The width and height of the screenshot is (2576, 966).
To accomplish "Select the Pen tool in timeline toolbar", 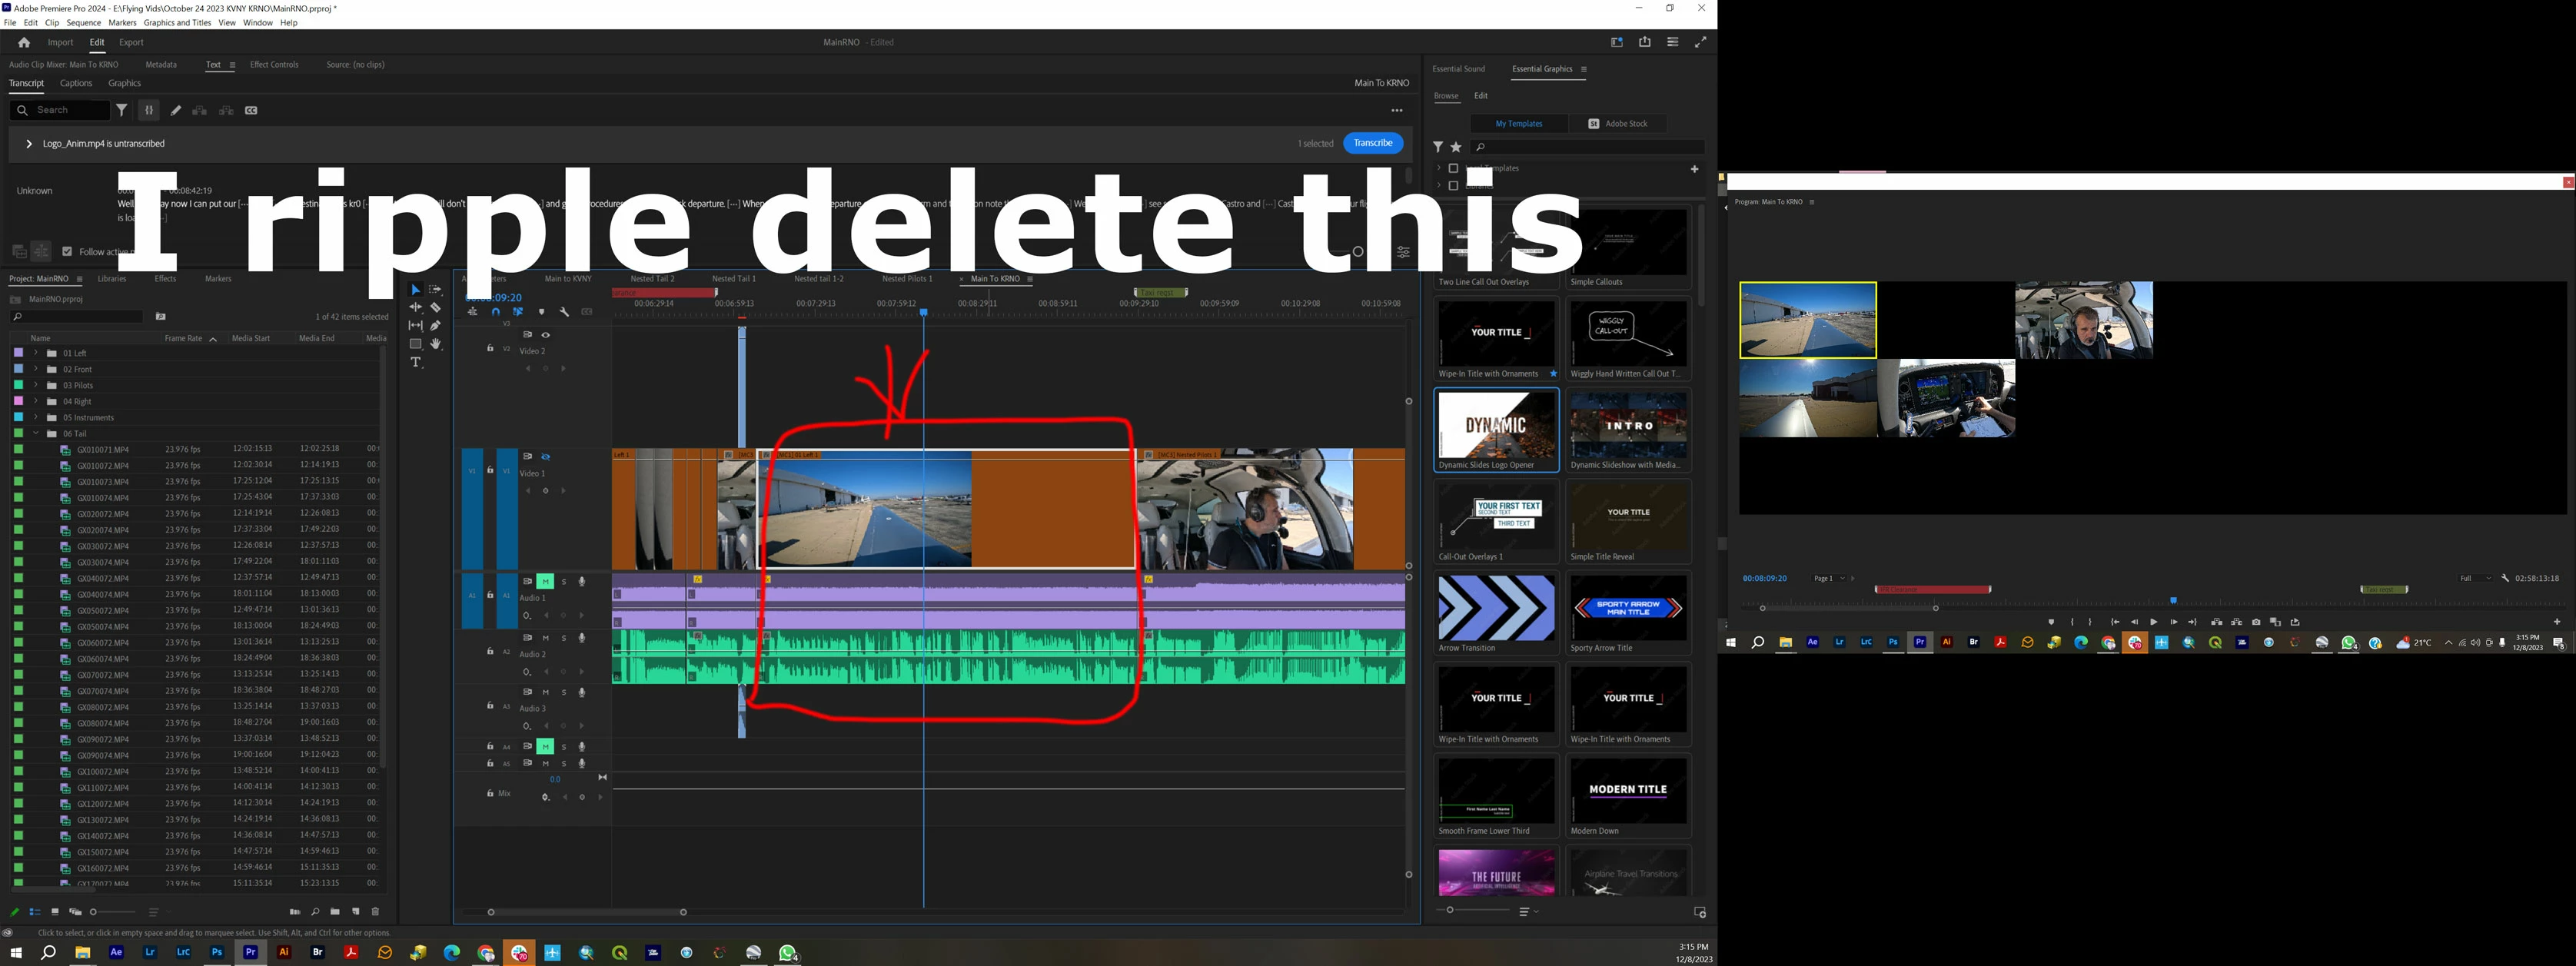I will tap(436, 326).
